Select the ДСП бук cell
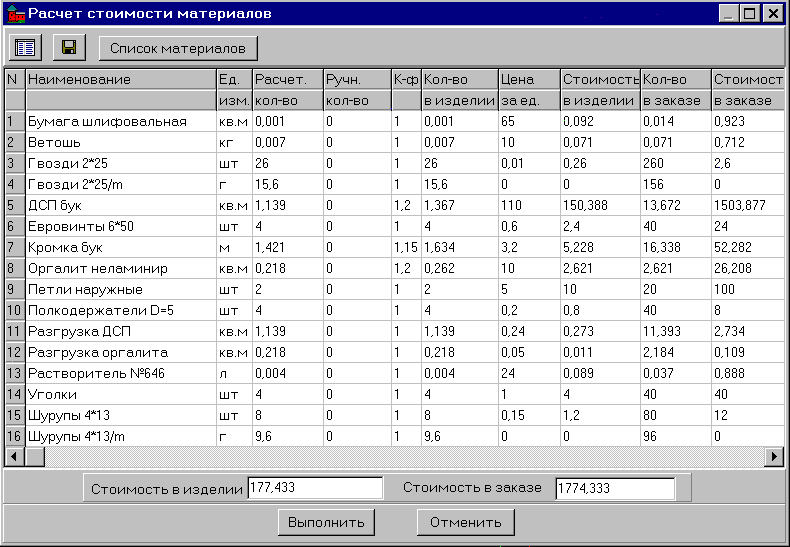790x547 pixels. (x=121, y=206)
